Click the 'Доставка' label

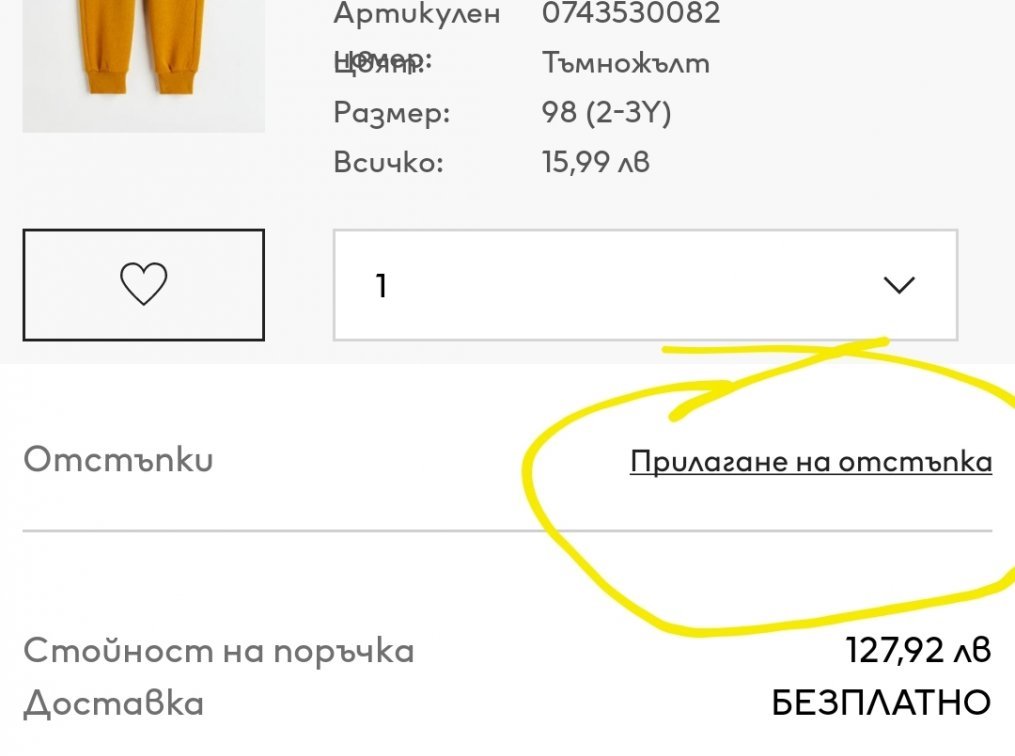click(x=113, y=704)
